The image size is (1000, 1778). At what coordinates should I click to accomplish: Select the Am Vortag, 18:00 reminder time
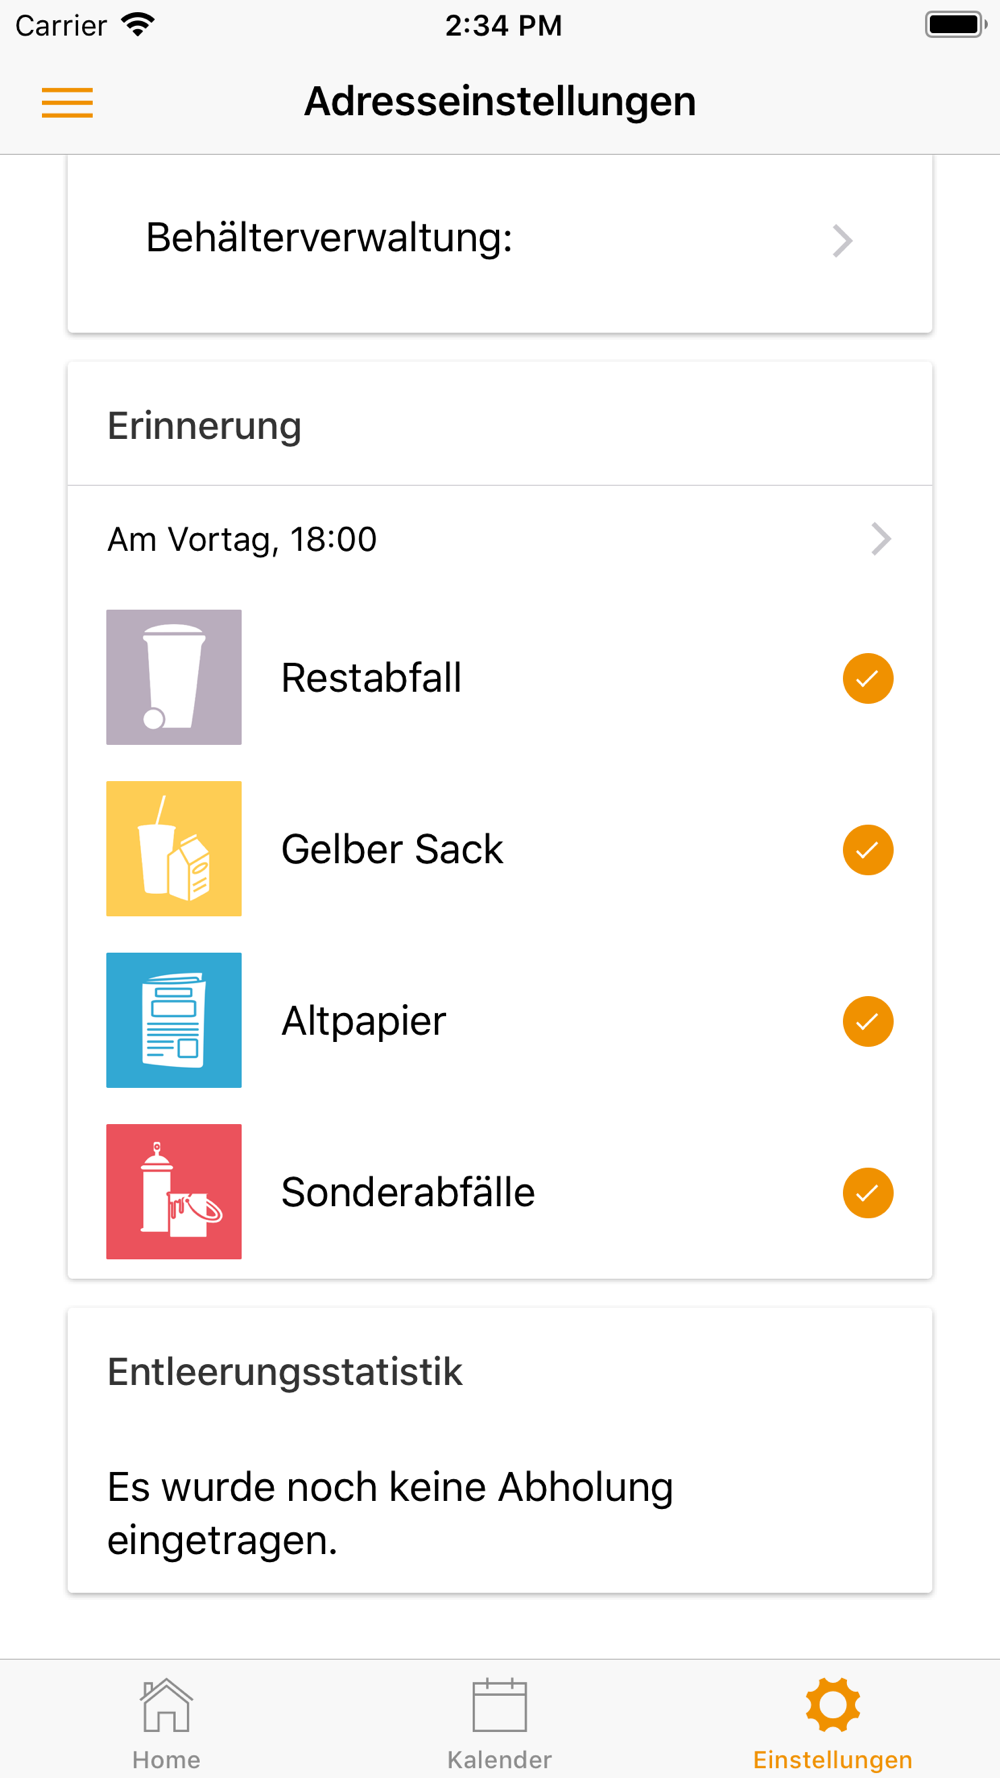point(242,539)
